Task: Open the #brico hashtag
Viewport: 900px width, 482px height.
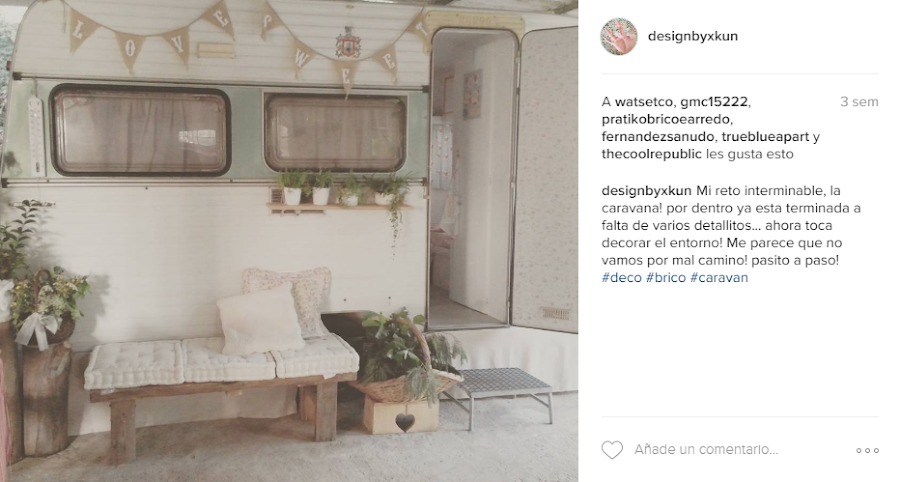Action: click(666, 278)
